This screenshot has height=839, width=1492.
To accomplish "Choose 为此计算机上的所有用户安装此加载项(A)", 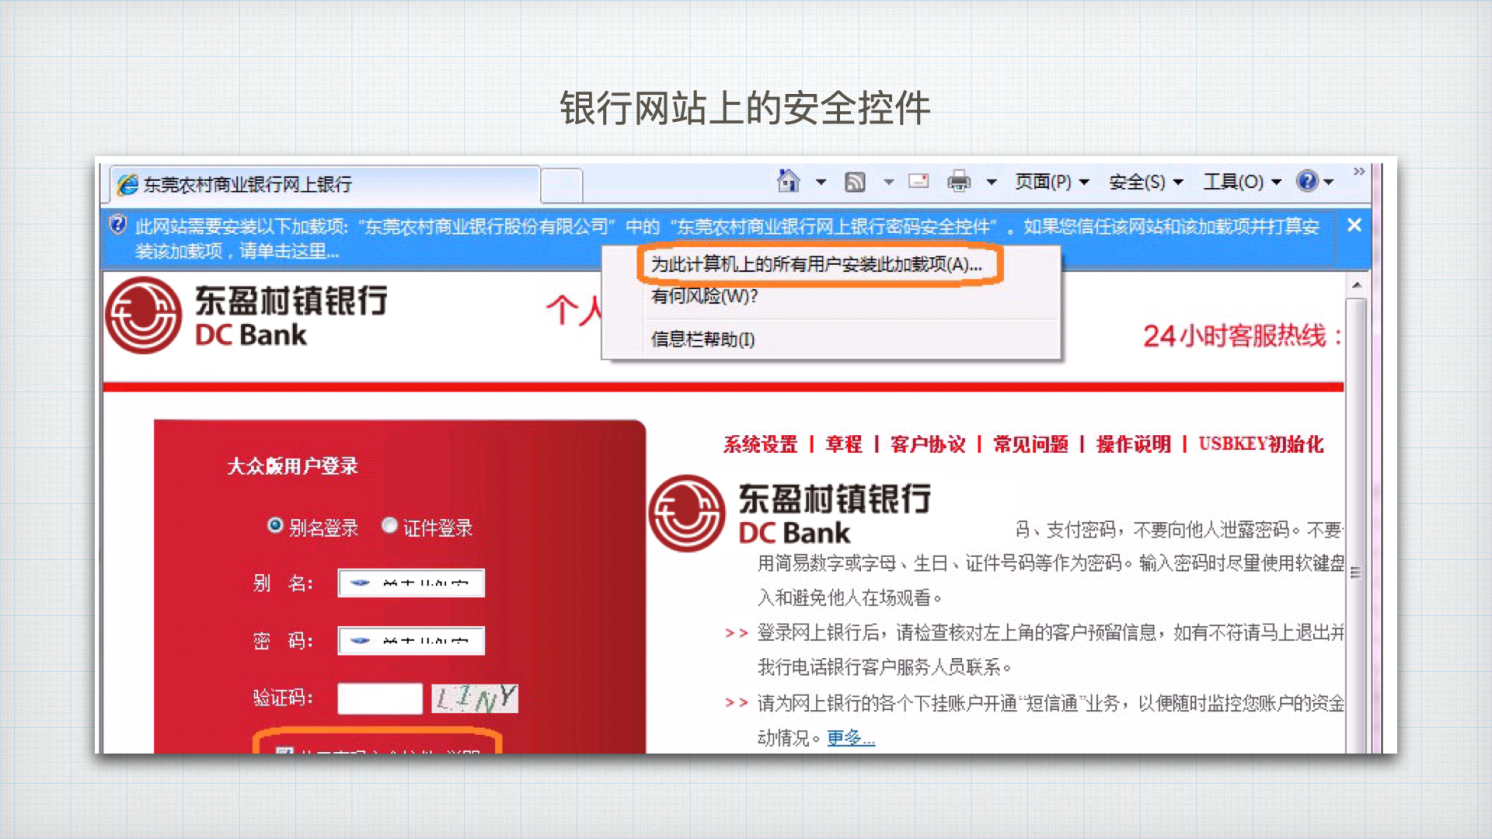I will pos(816,264).
